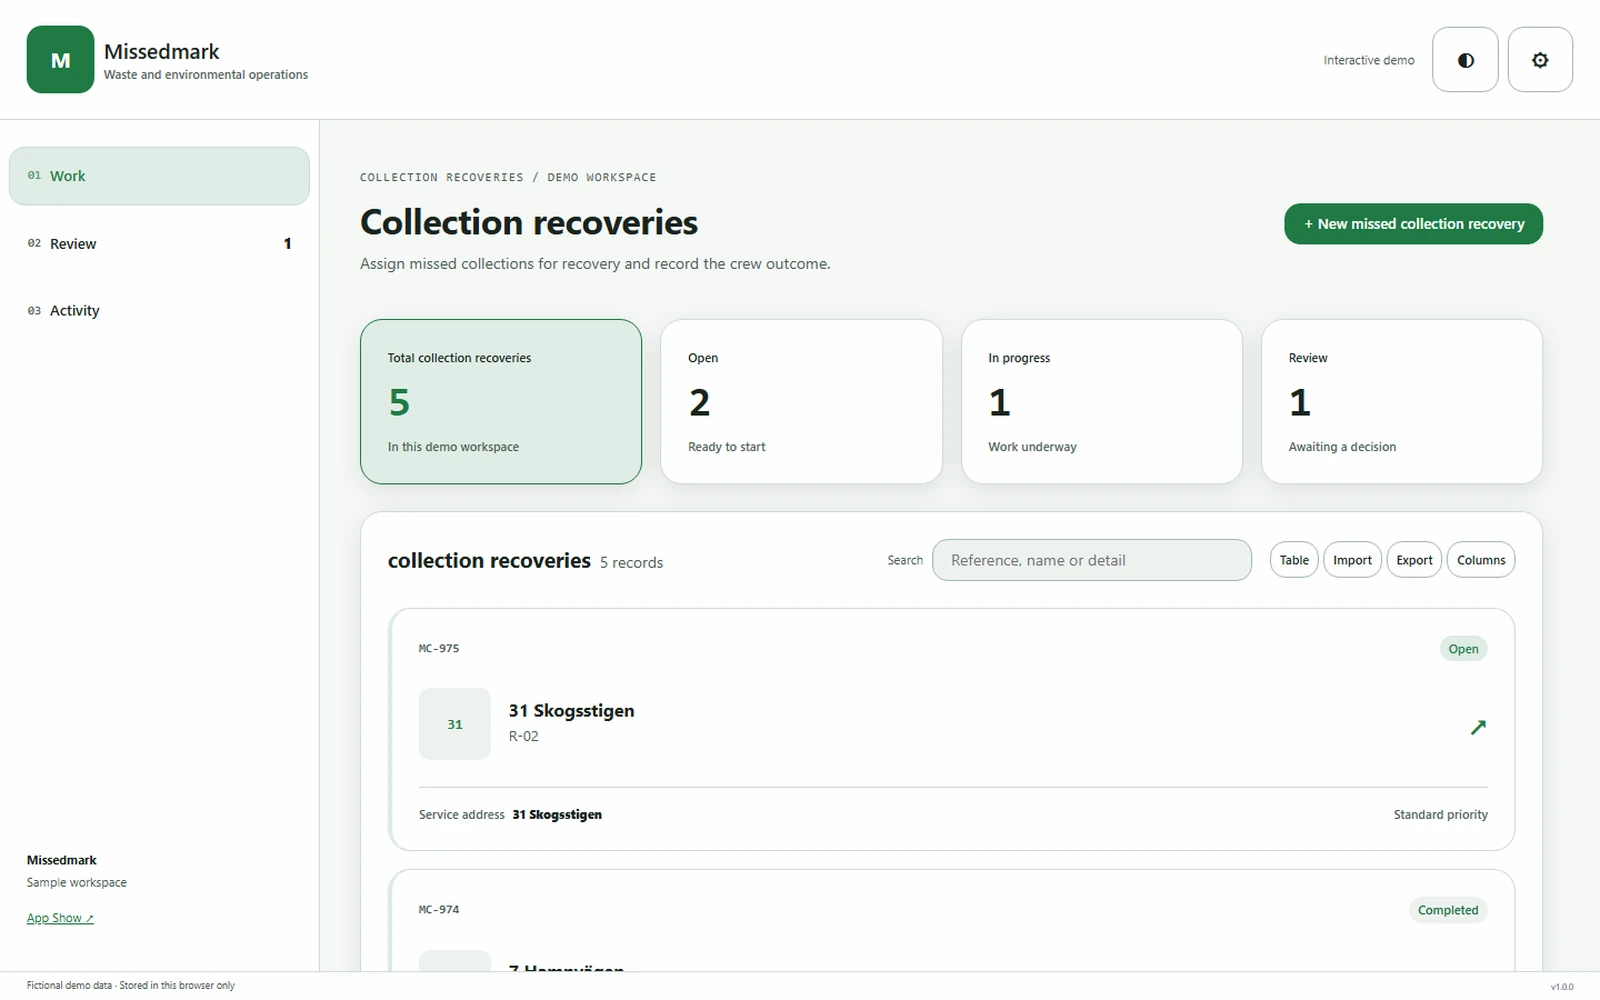
Task: Click the Import button
Action: click(x=1352, y=560)
